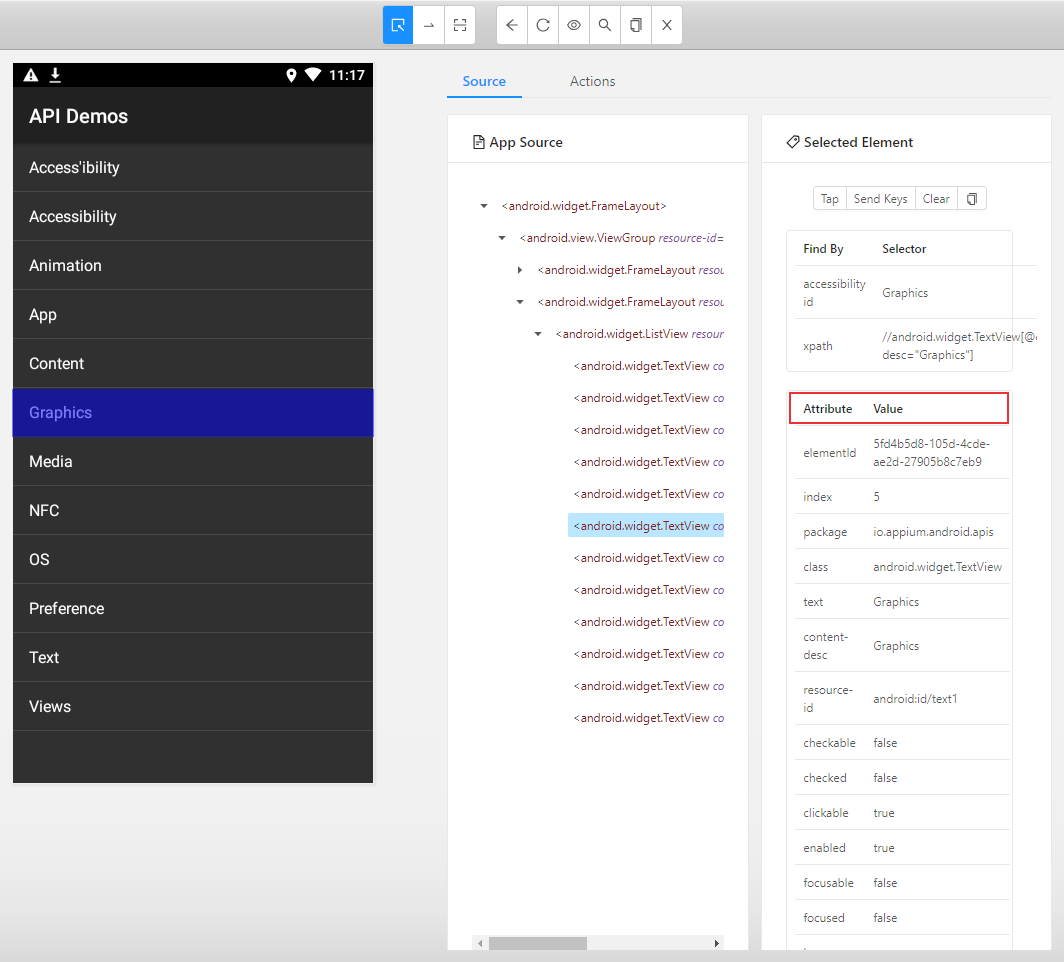Collapse the second FrameLayout node
The height and width of the screenshot is (962, 1064).
pyautogui.click(x=520, y=302)
